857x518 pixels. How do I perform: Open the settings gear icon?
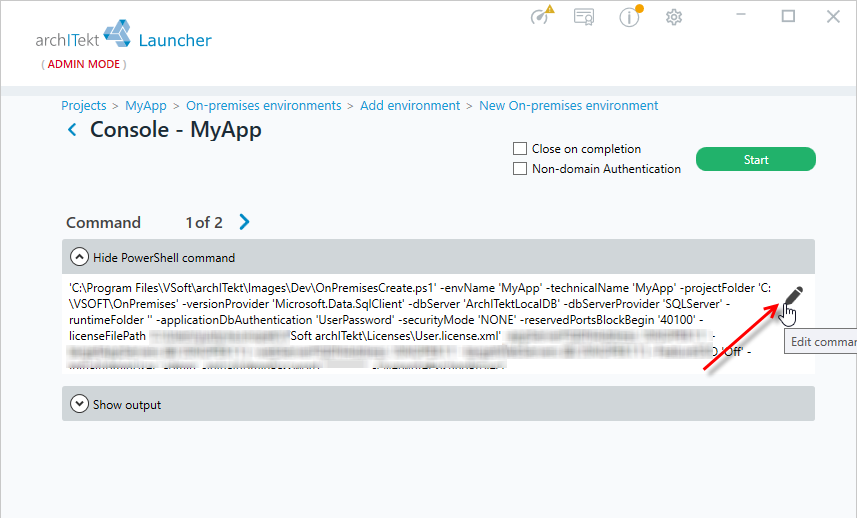point(674,17)
